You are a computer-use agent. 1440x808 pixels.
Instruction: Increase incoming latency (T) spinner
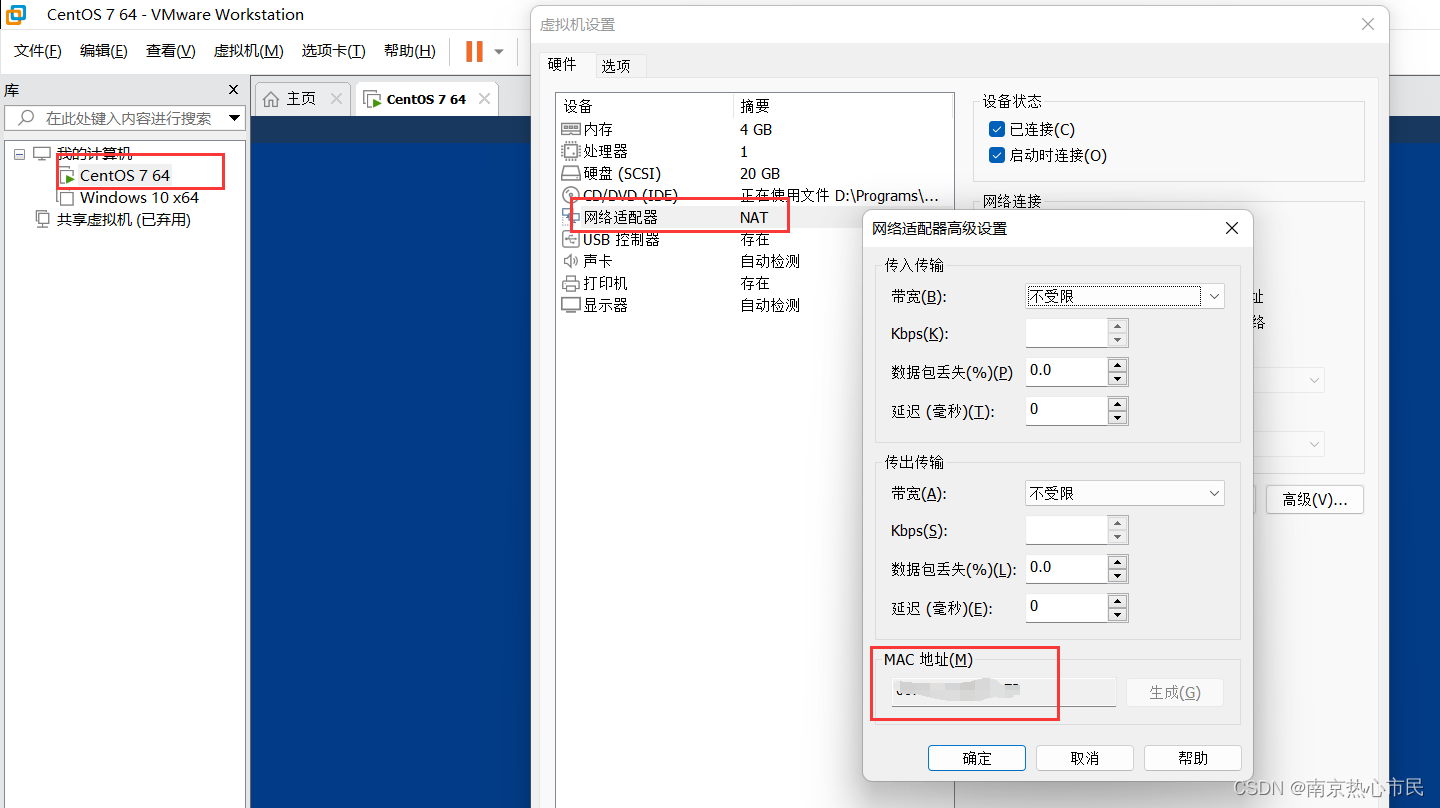click(1118, 404)
